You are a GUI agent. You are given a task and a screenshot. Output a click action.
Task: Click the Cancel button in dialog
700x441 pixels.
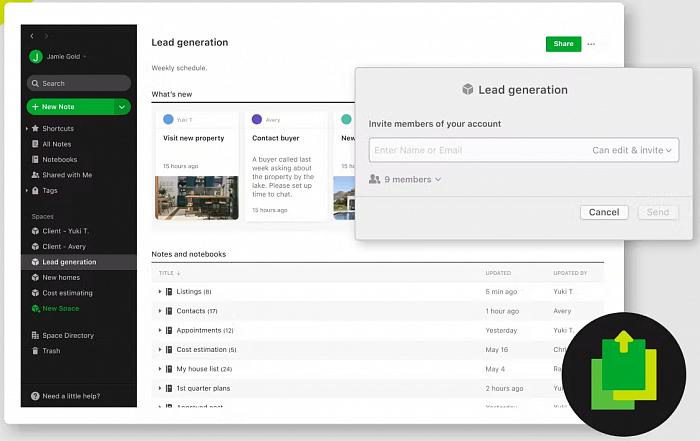(x=604, y=212)
